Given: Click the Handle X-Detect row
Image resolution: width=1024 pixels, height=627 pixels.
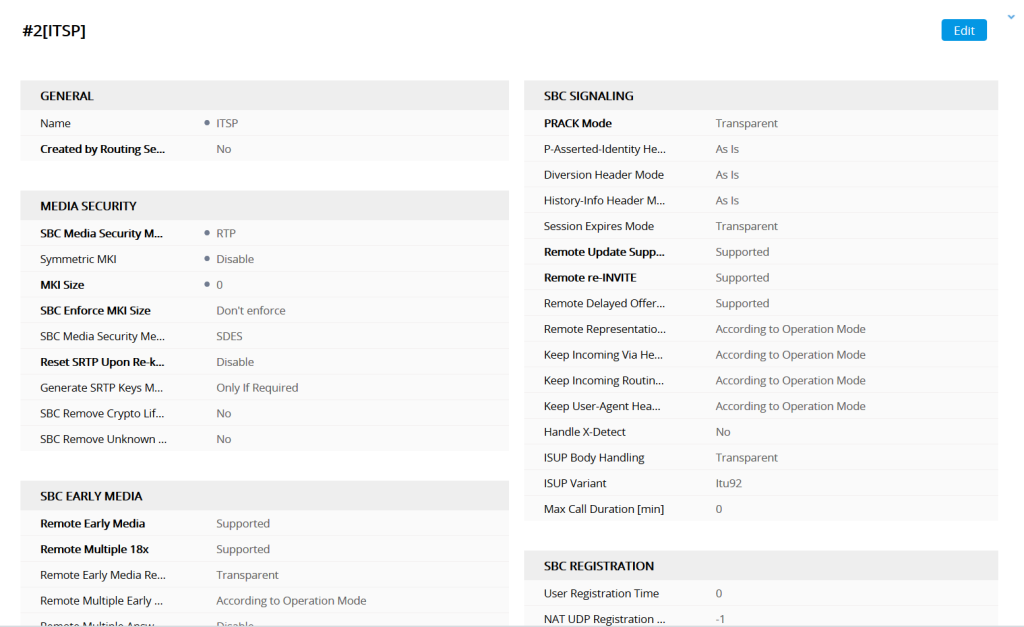Looking at the screenshot, I should point(760,431).
